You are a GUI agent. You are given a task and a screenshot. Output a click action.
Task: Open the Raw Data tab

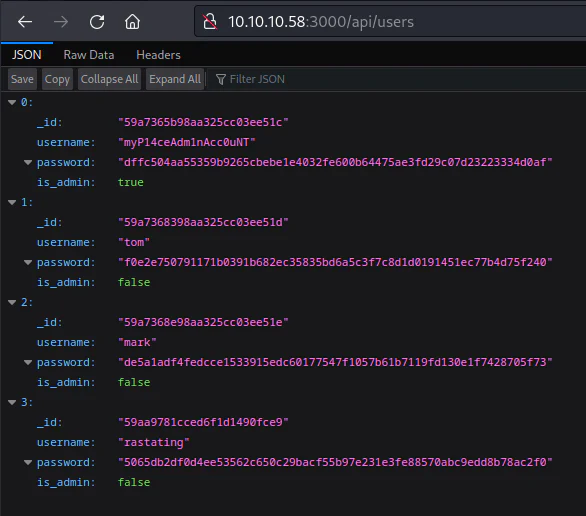[x=89, y=55]
